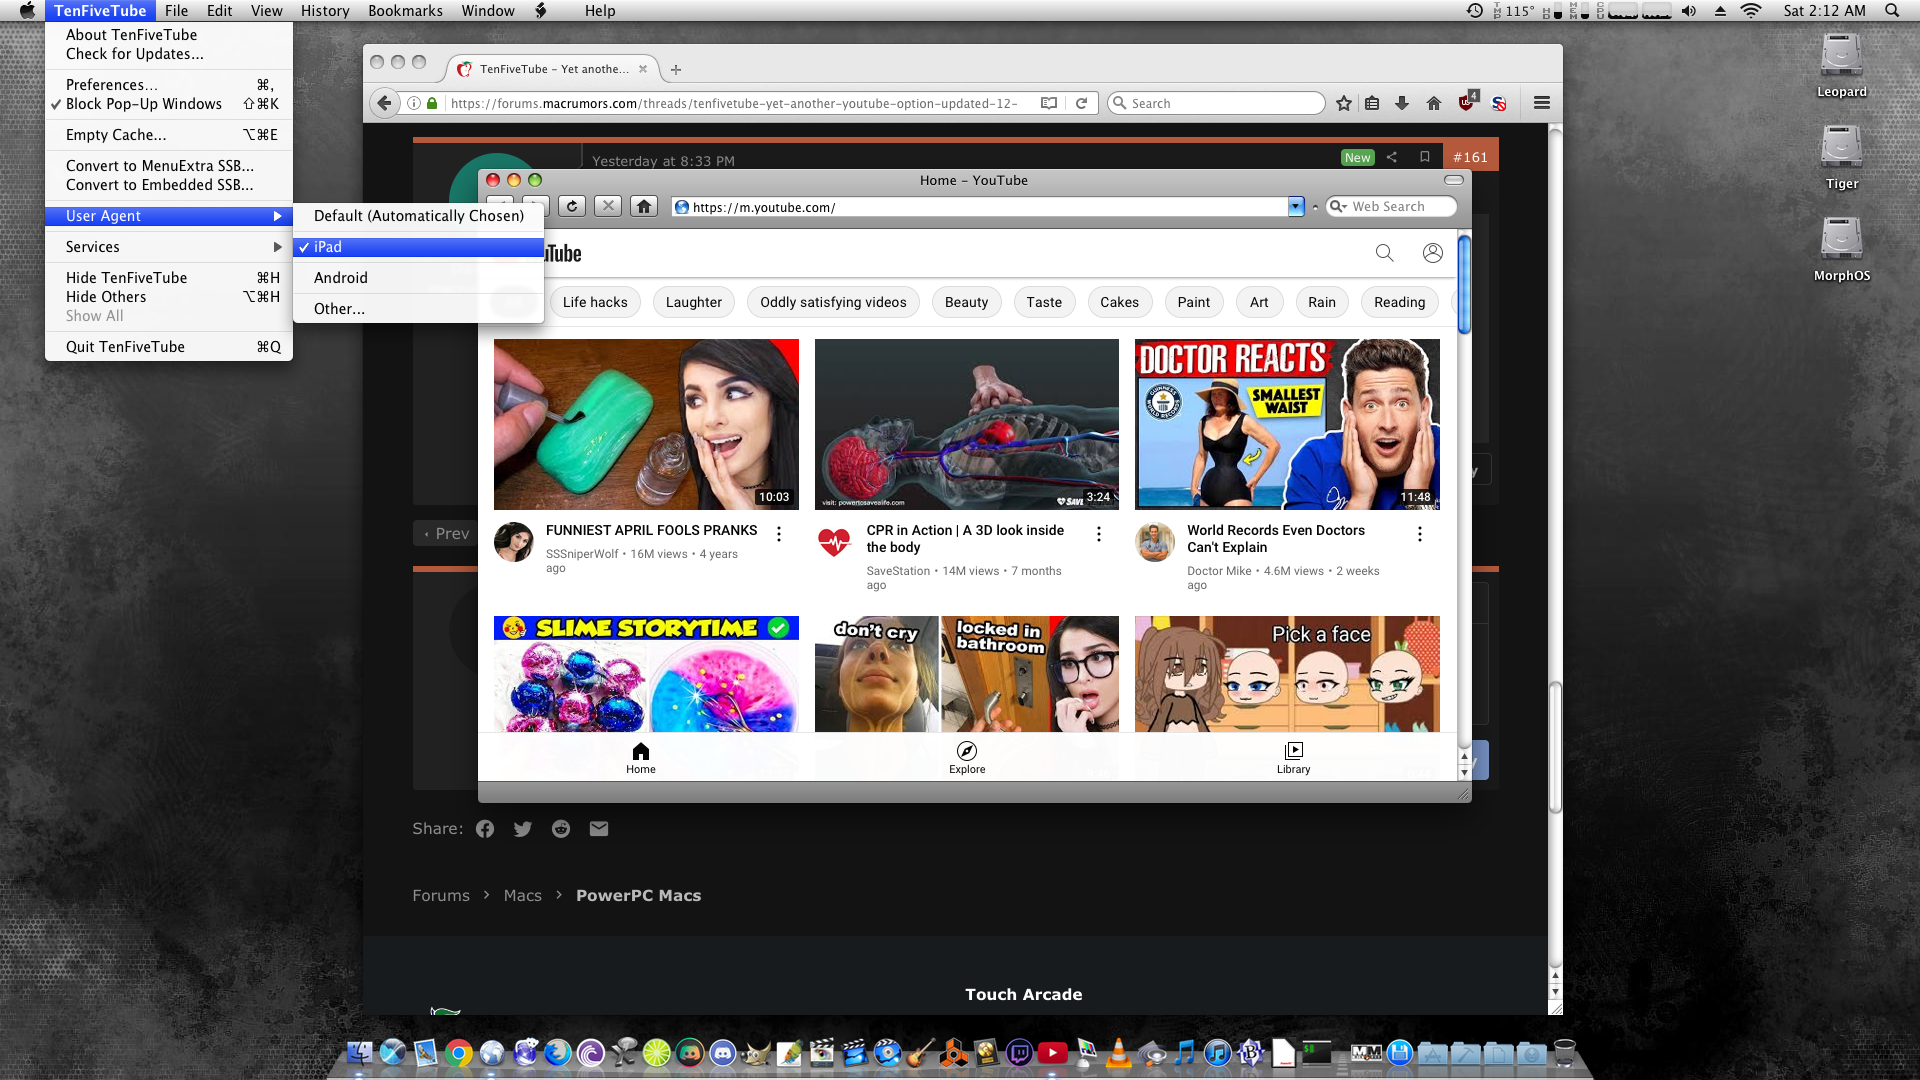
Task: Launch VLC from the dock
Action: (x=1118, y=1052)
